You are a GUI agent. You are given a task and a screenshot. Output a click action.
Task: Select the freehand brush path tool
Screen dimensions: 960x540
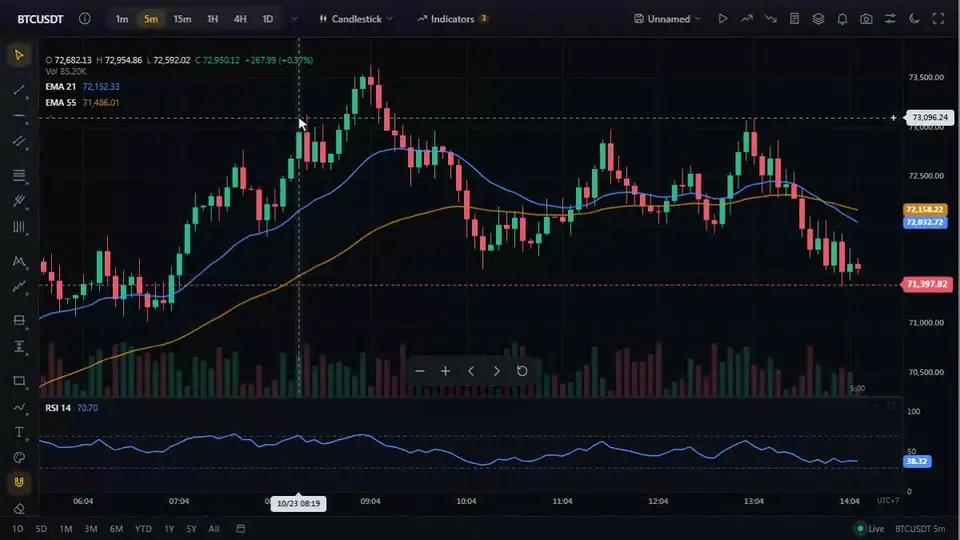(x=19, y=407)
